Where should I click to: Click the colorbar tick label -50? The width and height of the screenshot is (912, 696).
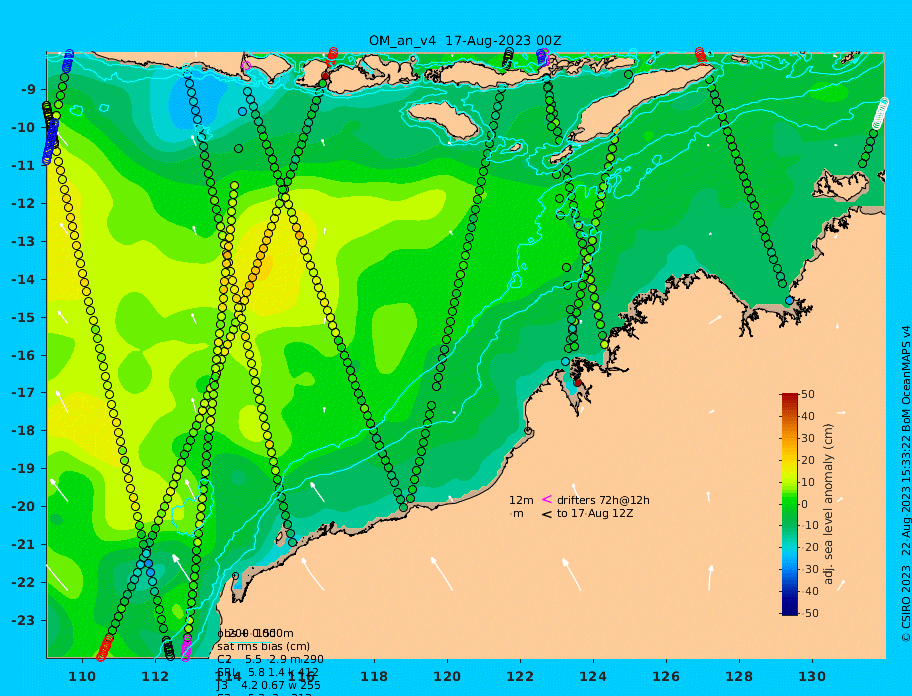[808, 613]
